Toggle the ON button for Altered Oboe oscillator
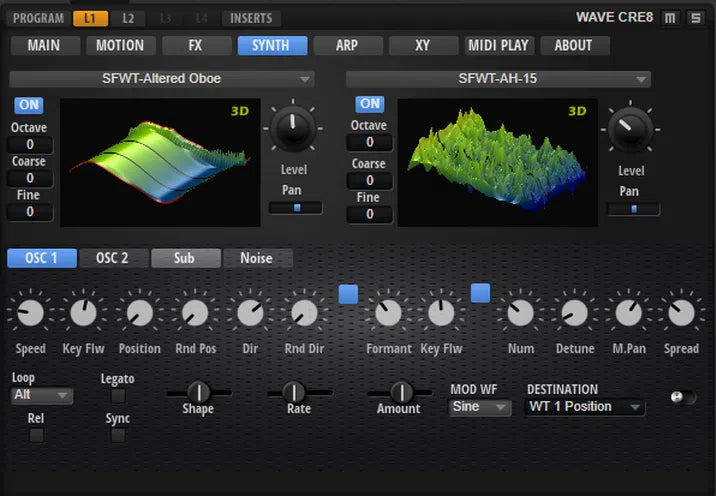 (28, 105)
